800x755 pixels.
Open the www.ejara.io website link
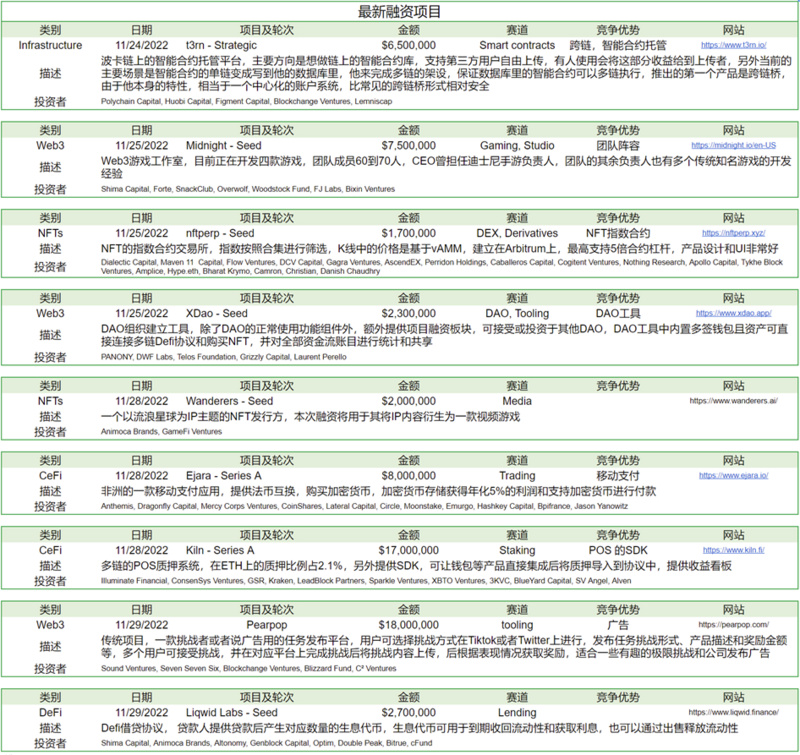[x=733, y=475]
